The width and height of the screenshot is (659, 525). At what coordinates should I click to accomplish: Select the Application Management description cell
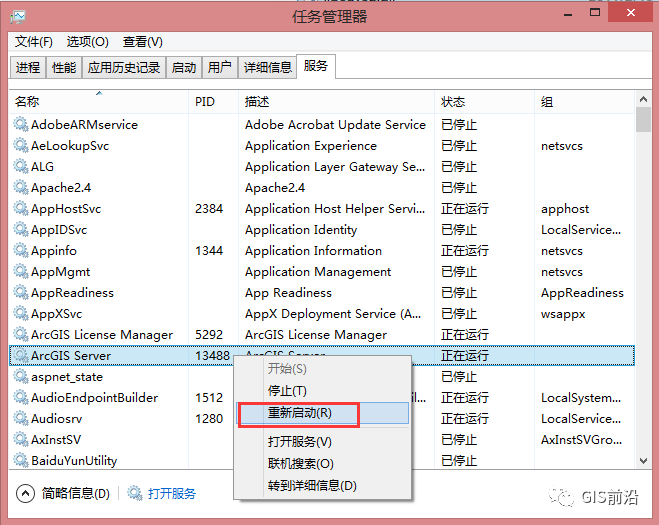pos(318,272)
